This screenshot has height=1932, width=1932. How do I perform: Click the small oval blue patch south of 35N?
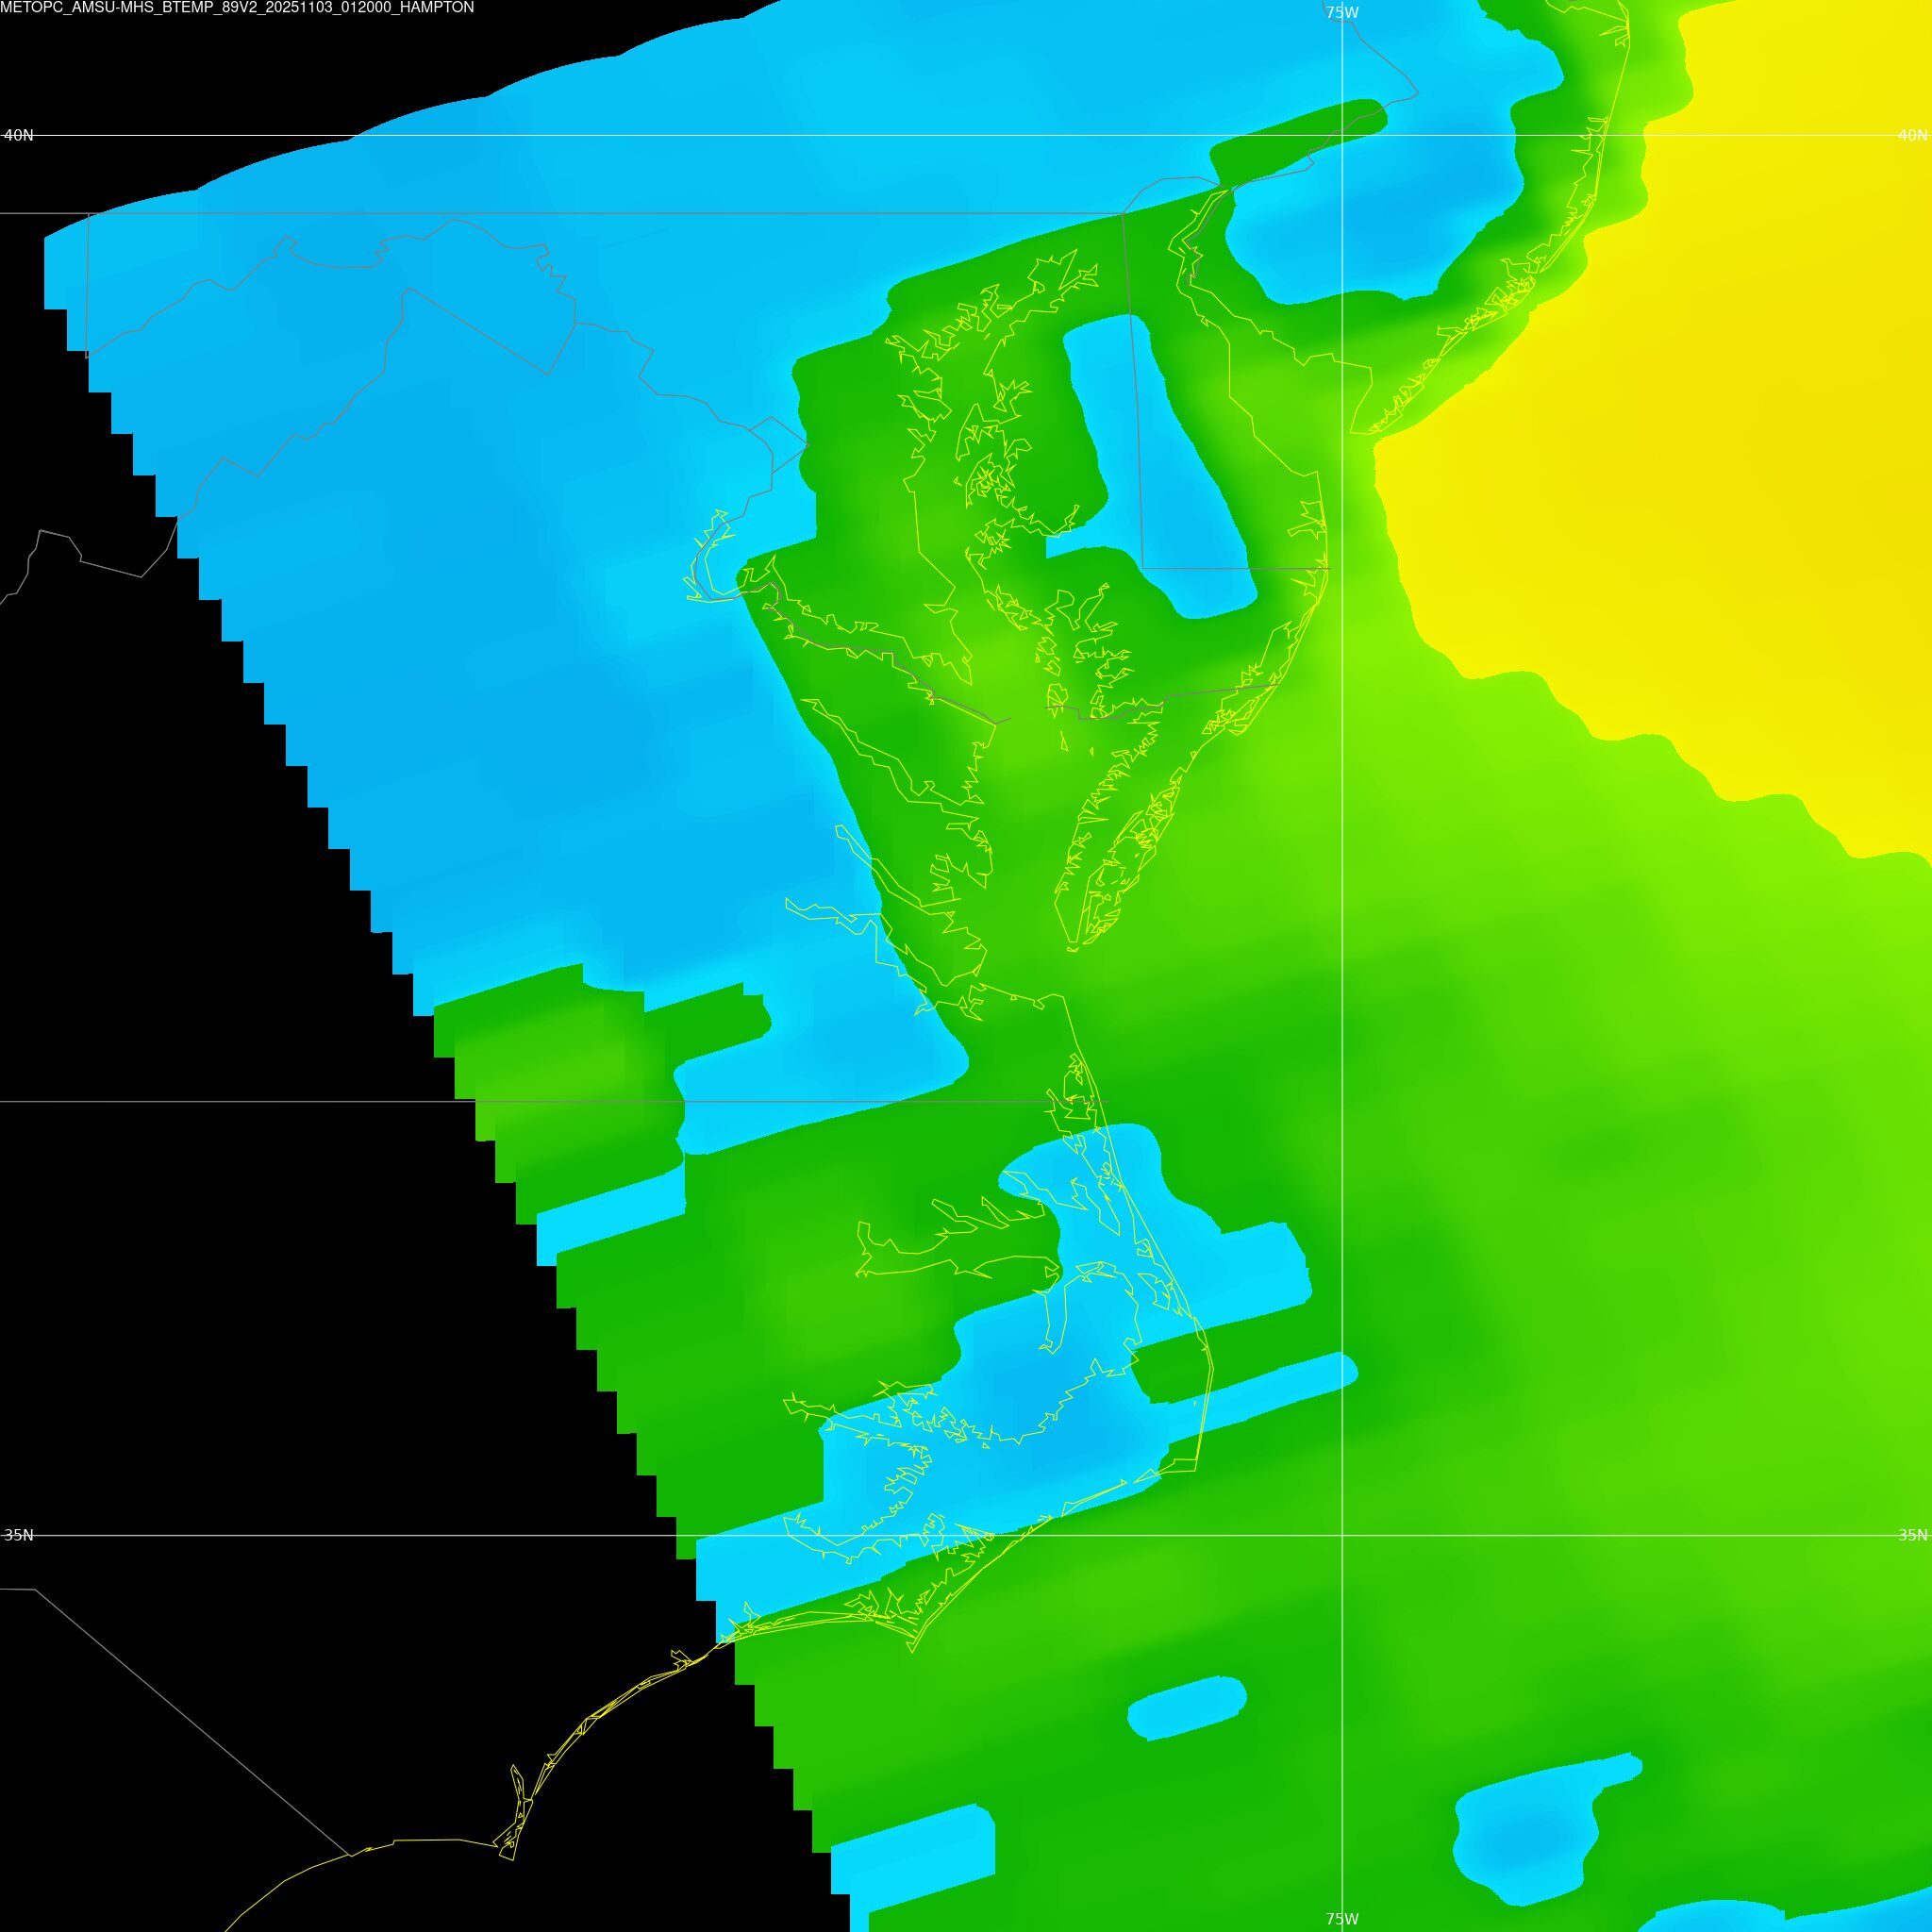(1187, 1708)
